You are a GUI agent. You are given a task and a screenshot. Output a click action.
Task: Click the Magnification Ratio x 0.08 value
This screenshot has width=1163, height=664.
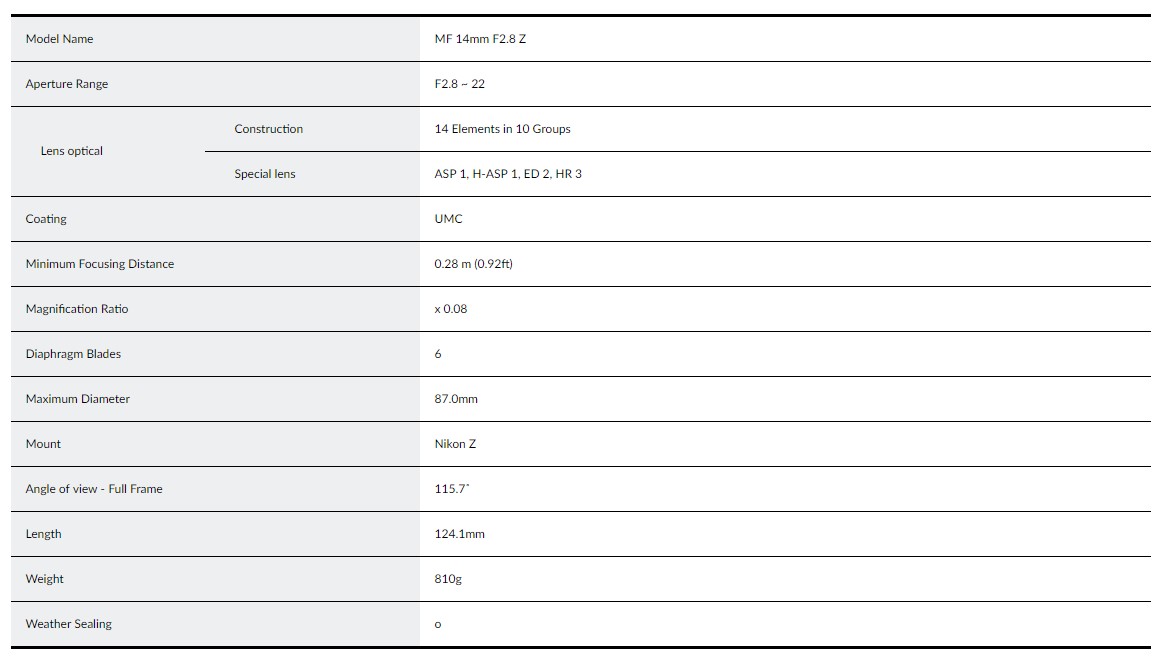[451, 309]
